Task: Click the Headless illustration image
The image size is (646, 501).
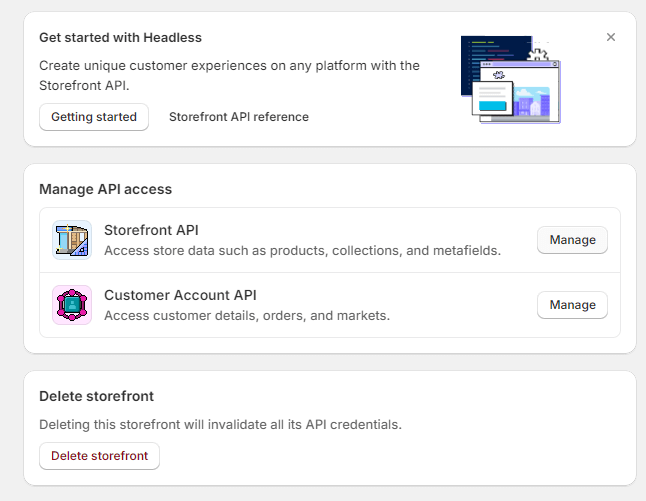Action: pos(510,80)
